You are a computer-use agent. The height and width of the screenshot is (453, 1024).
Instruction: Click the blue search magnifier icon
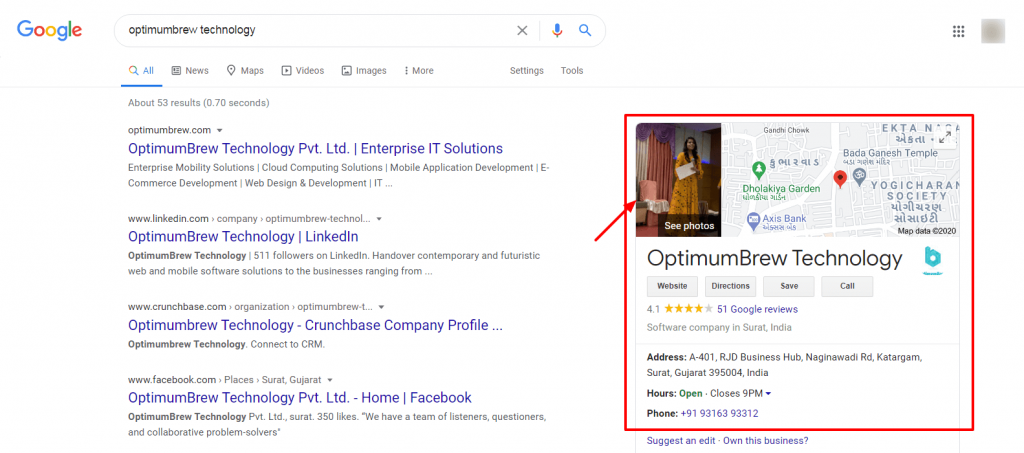[x=585, y=30]
